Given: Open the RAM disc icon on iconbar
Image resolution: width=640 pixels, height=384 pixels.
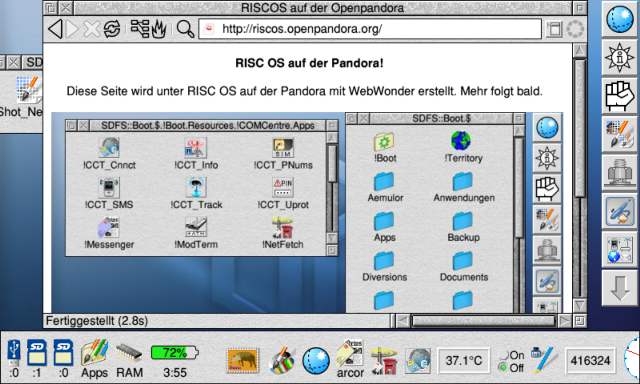Looking at the screenshot, I should [129, 359].
